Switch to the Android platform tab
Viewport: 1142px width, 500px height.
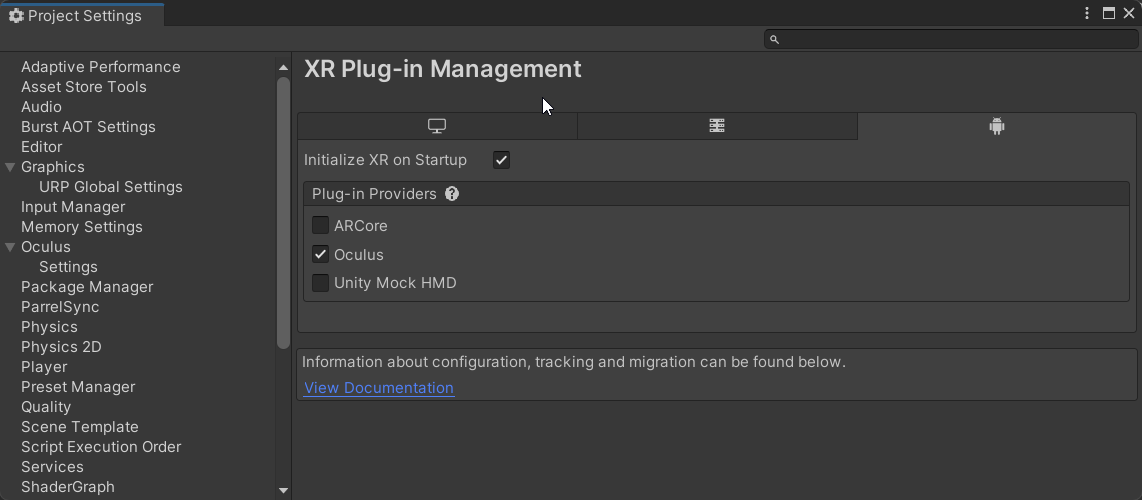(x=996, y=126)
